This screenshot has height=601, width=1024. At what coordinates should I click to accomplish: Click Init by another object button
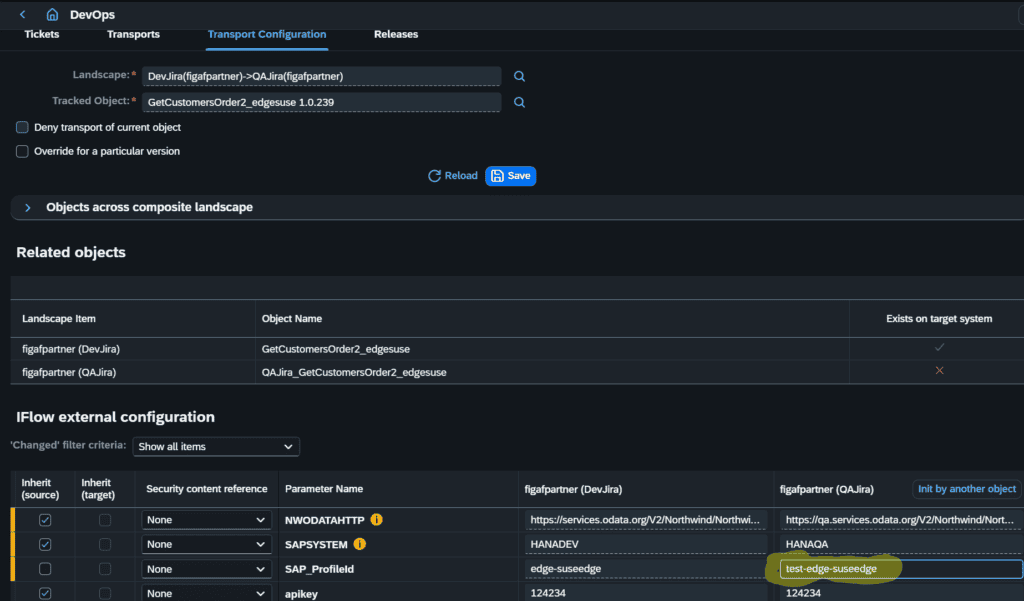click(967, 489)
